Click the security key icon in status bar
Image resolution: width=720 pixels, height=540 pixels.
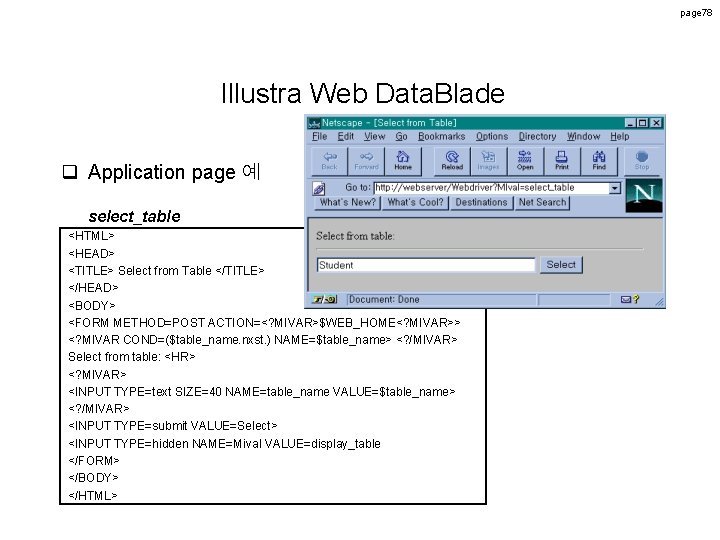325,299
